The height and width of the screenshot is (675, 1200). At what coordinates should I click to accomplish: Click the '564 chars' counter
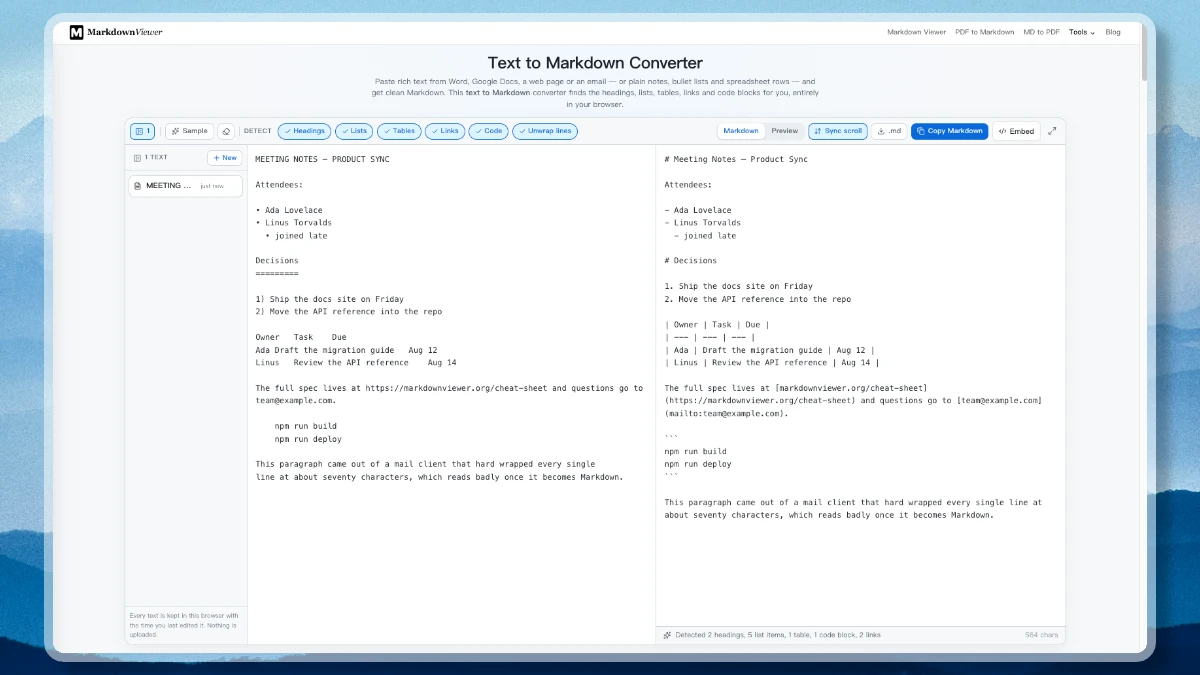click(1041, 635)
